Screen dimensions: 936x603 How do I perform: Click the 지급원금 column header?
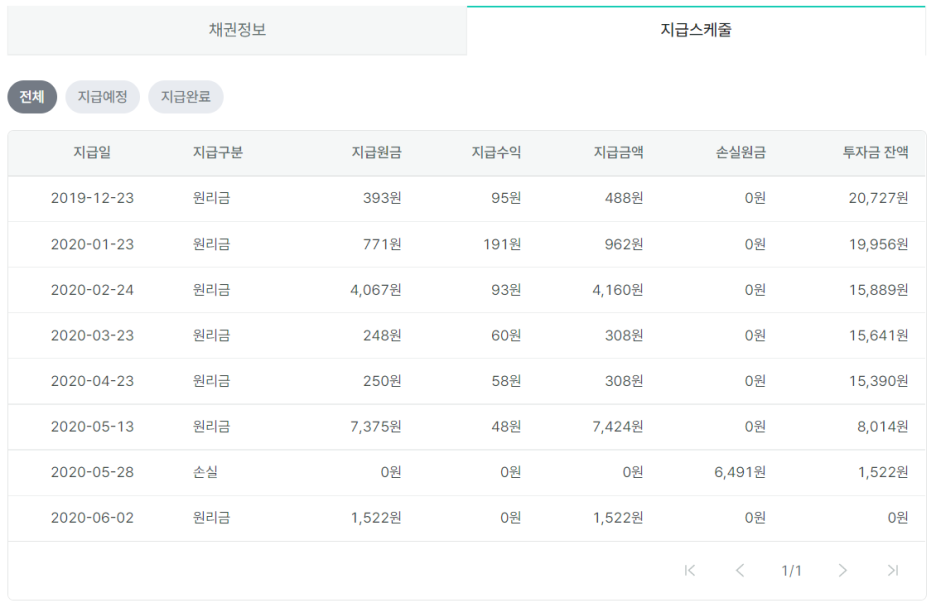(x=376, y=153)
